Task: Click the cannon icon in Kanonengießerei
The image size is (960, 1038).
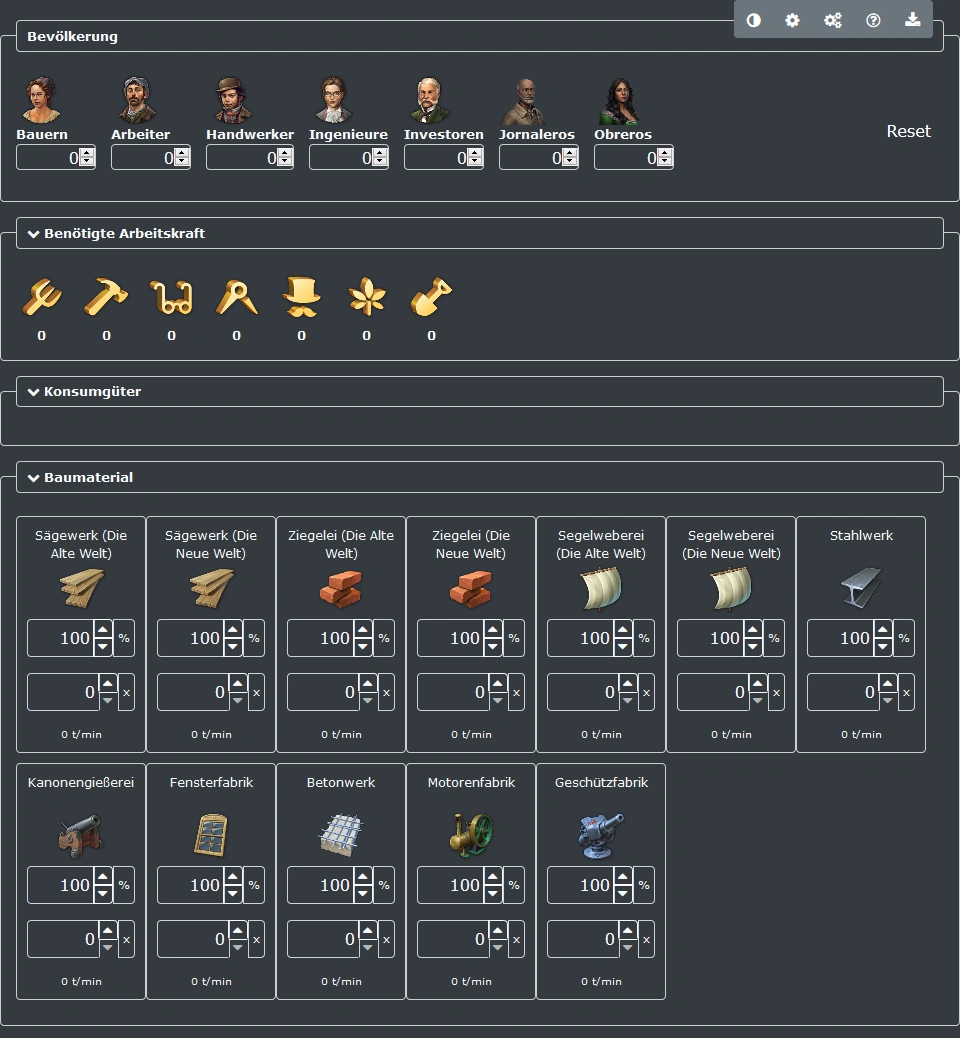Action: tap(80, 836)
